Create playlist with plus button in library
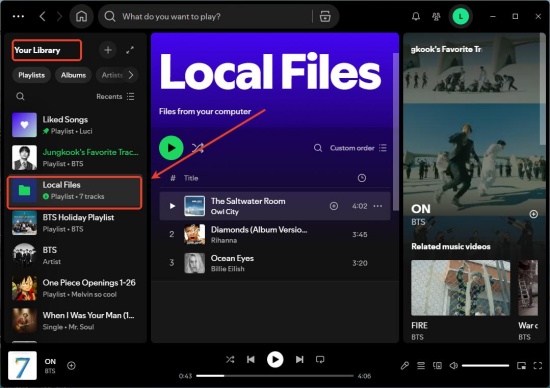This screenshot has width=550, height=388. (108, 50)
